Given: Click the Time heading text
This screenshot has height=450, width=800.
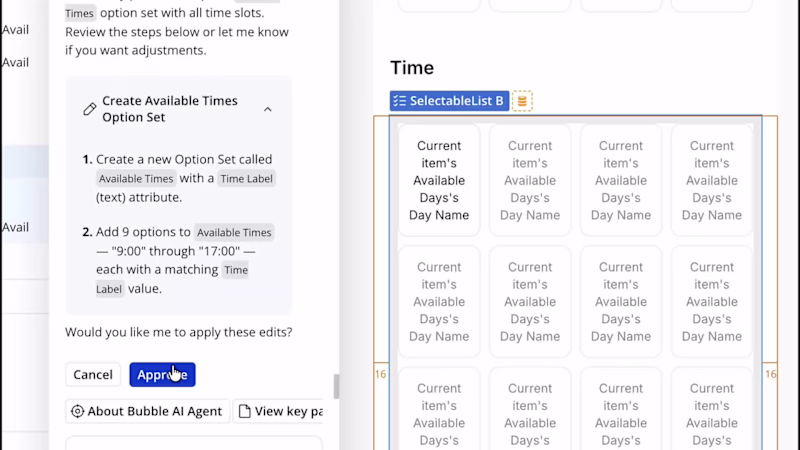Looking at the screenshot, I should [x=412, y=68].
